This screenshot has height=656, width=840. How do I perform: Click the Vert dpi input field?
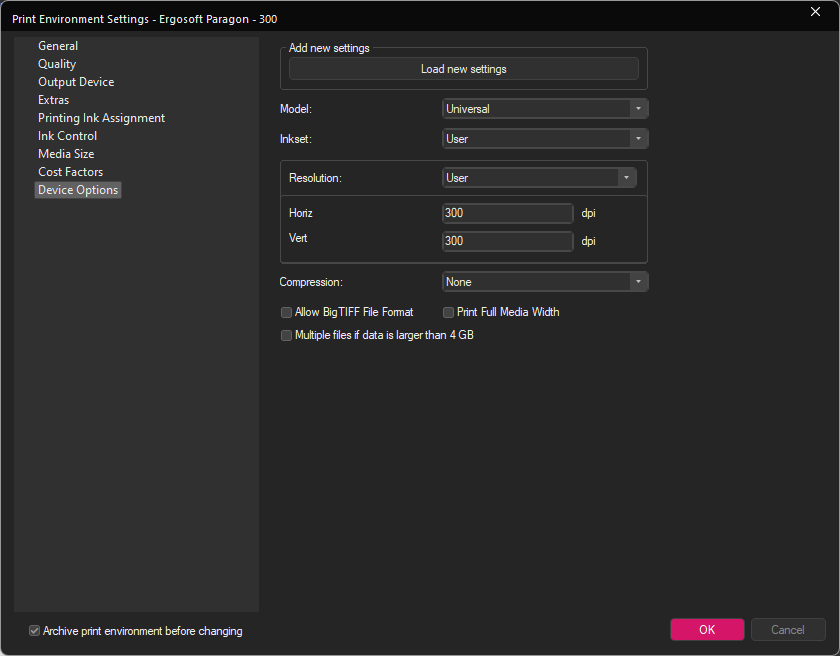tap(508, 241)
